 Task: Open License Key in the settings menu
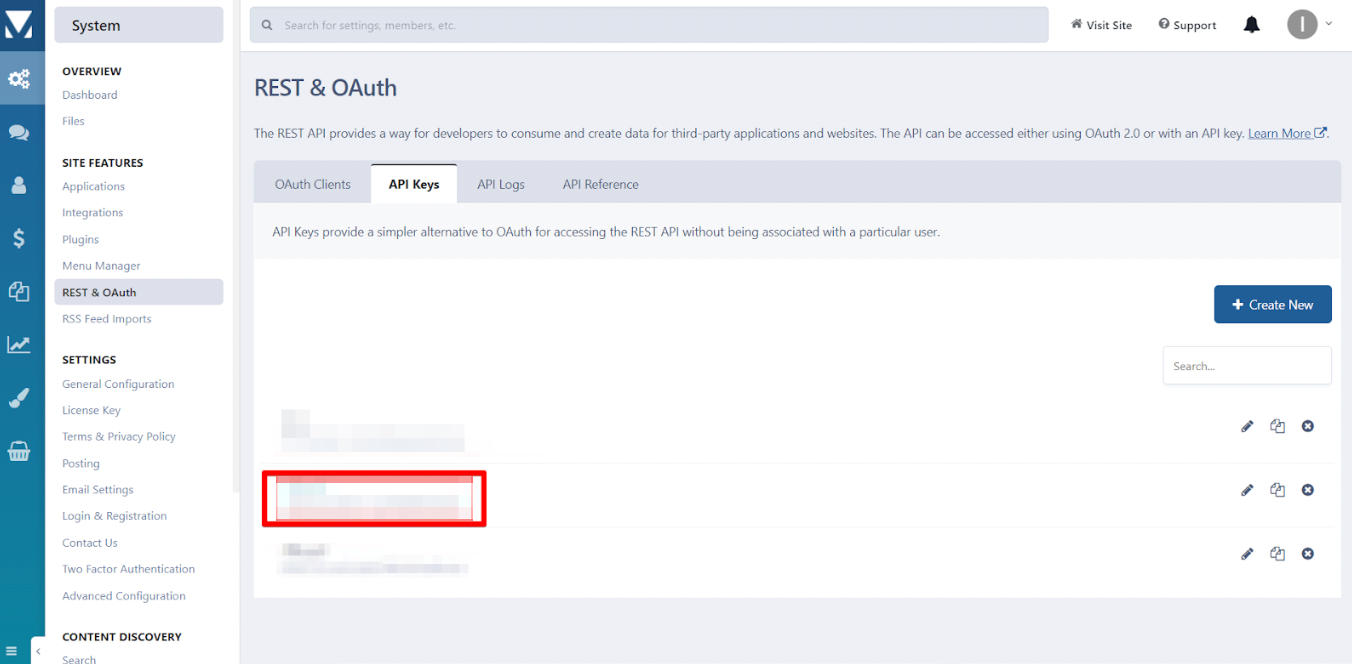coord(91,410)
